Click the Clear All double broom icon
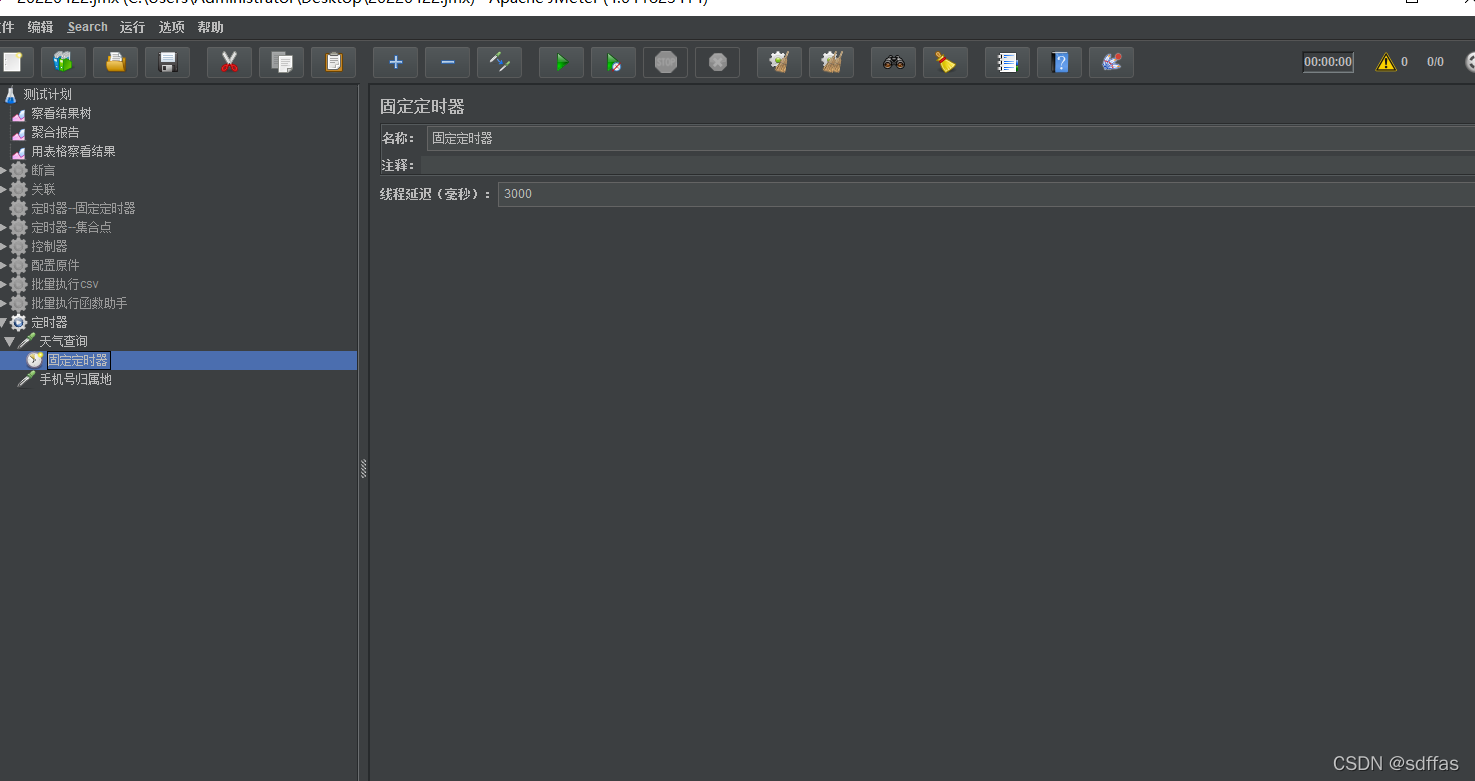1475x781 pixels. pos(831,62)
